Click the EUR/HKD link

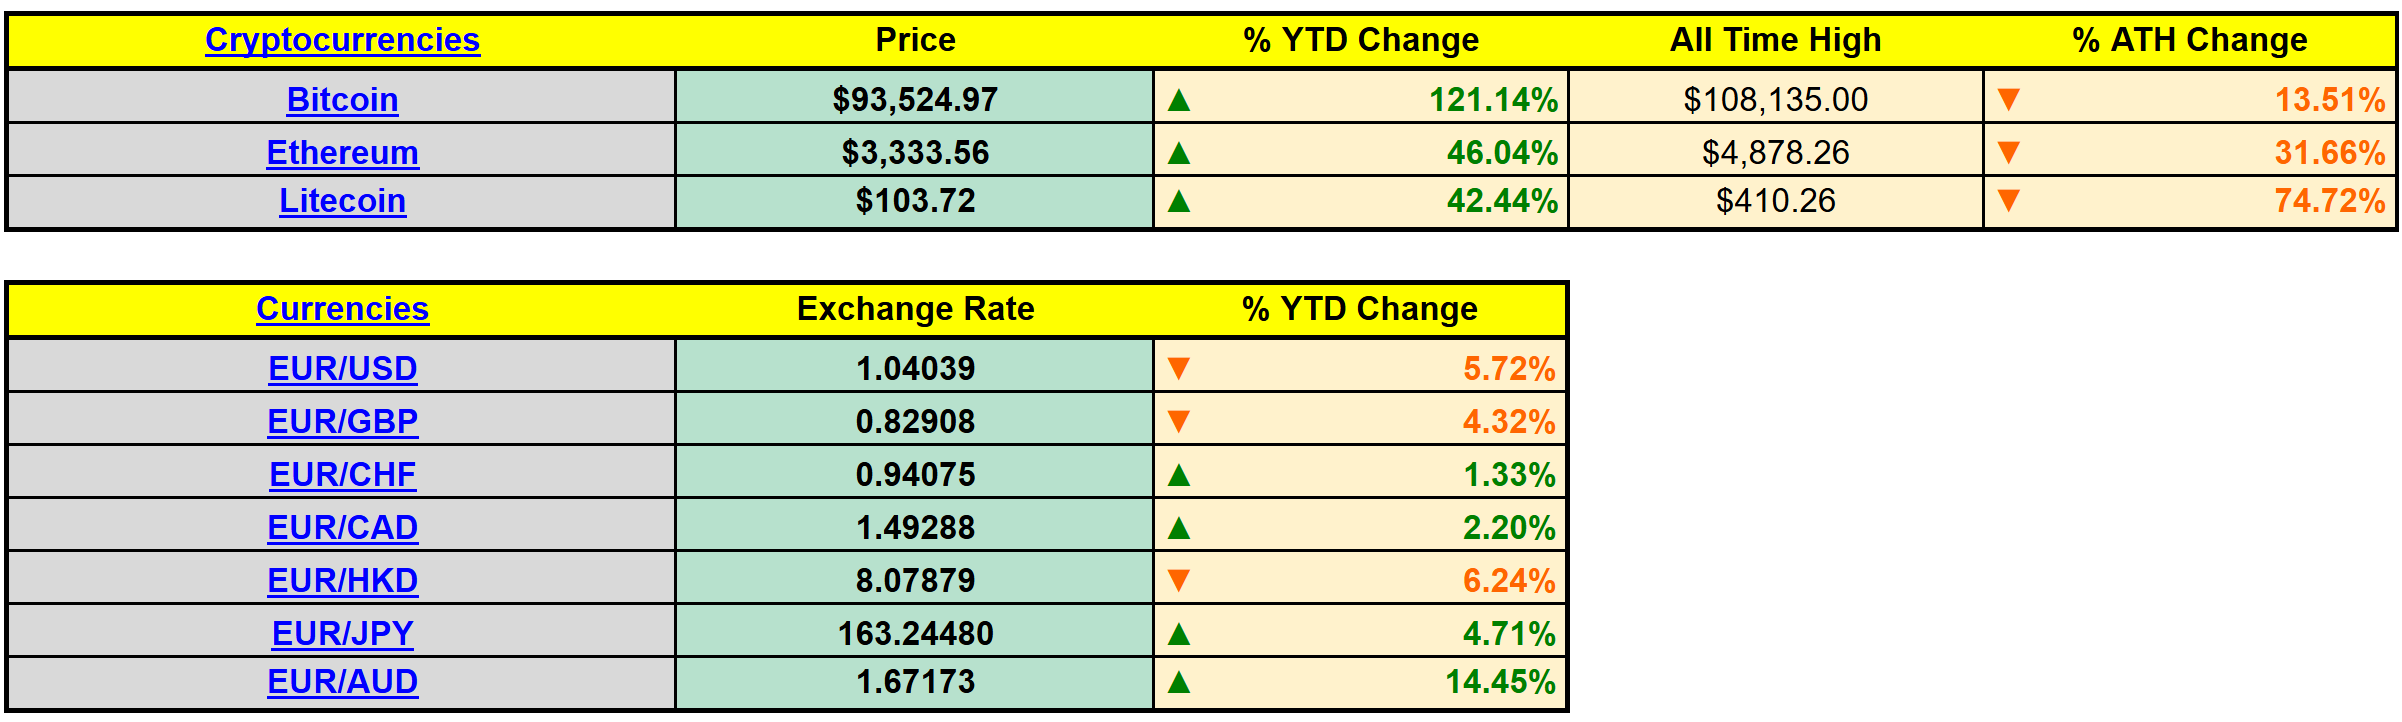342,581
